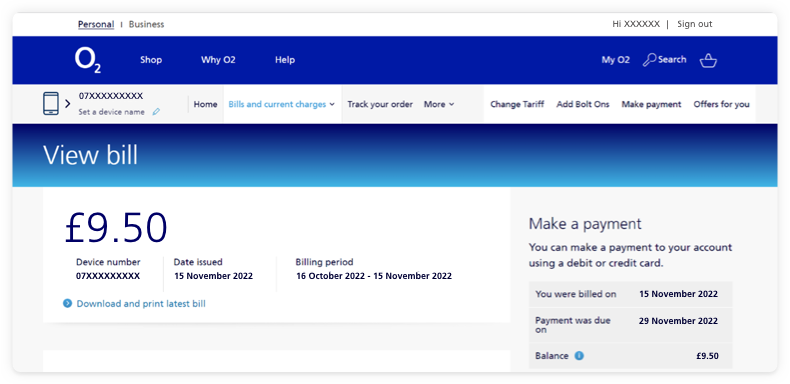Screen dimensions: 790x384
Task: Click the Balance £9.50 value
Action: coord(707,356)
